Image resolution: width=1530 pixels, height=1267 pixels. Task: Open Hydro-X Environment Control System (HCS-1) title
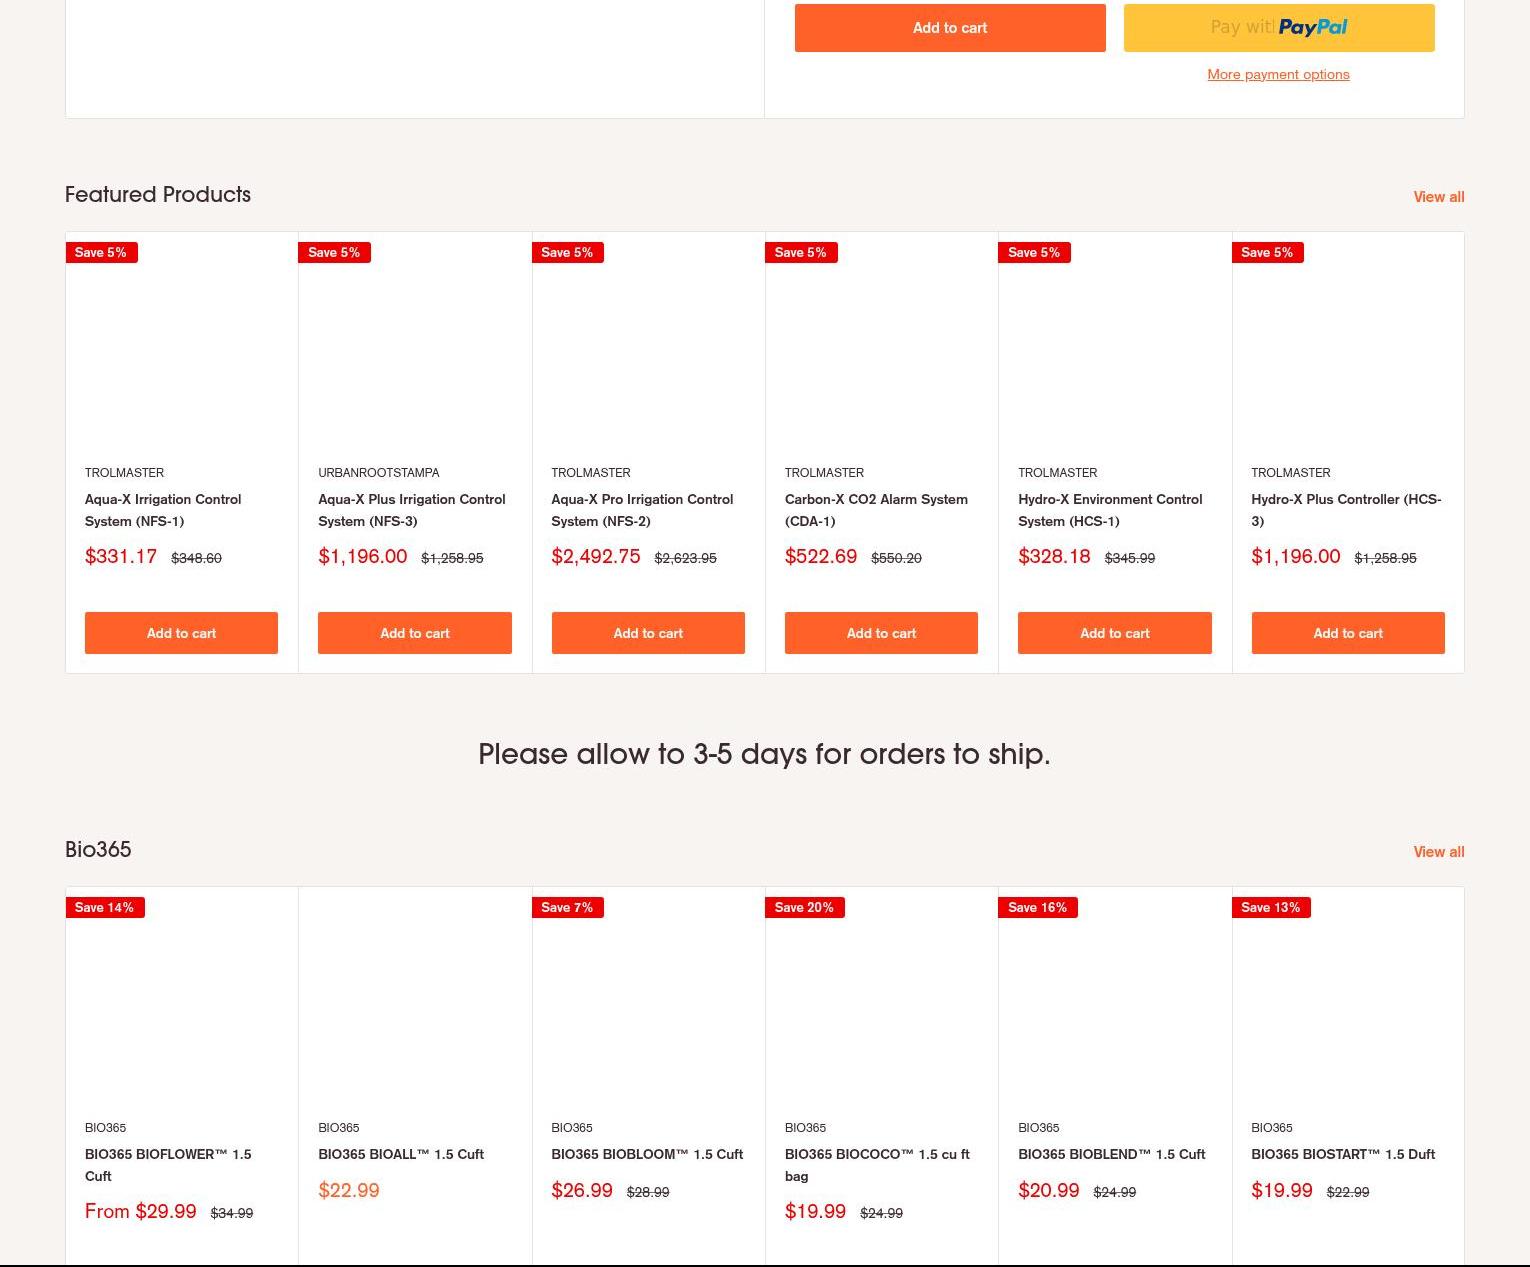pyautogui.click(x=1110, y=510)
